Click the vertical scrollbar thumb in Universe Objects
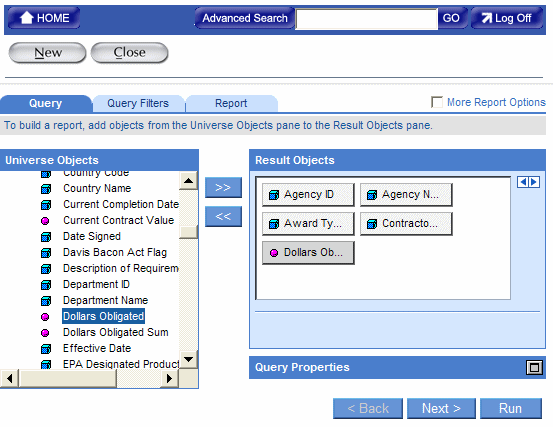553x427 pixels. 188,232
